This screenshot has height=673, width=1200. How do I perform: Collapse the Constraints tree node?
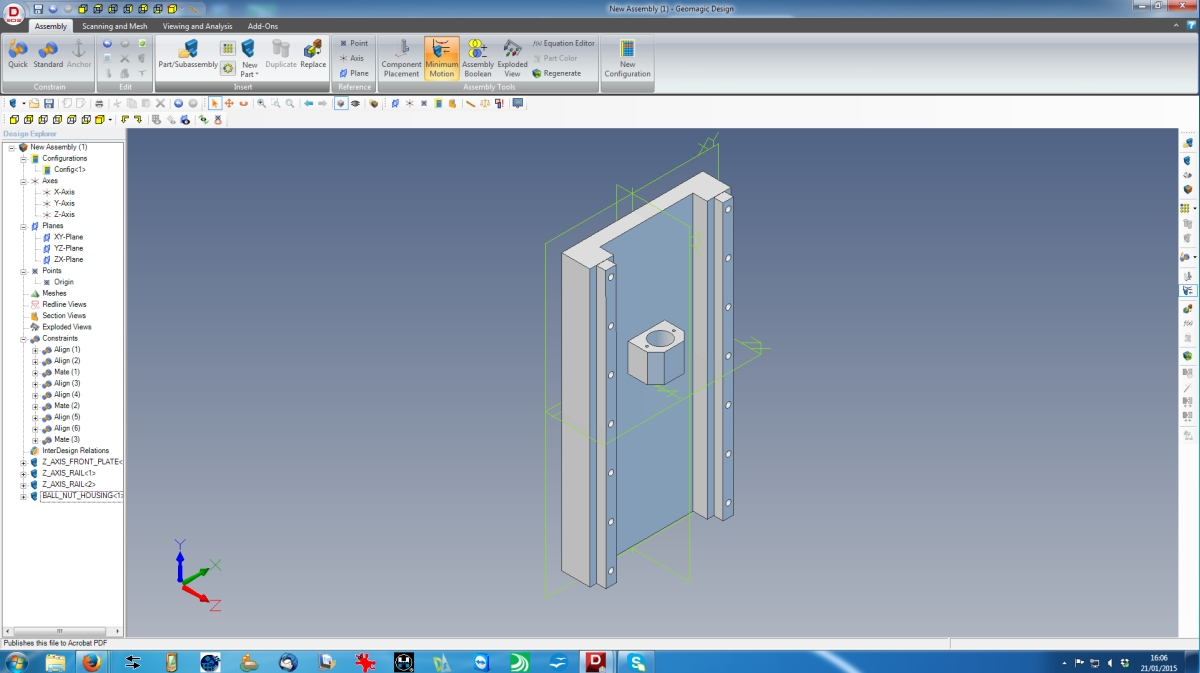tap(23, 339)
